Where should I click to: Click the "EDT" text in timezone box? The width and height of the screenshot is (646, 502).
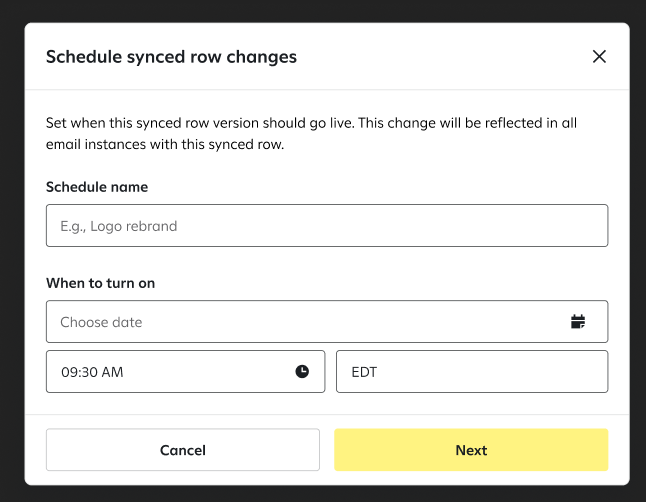tap(364, 372)
